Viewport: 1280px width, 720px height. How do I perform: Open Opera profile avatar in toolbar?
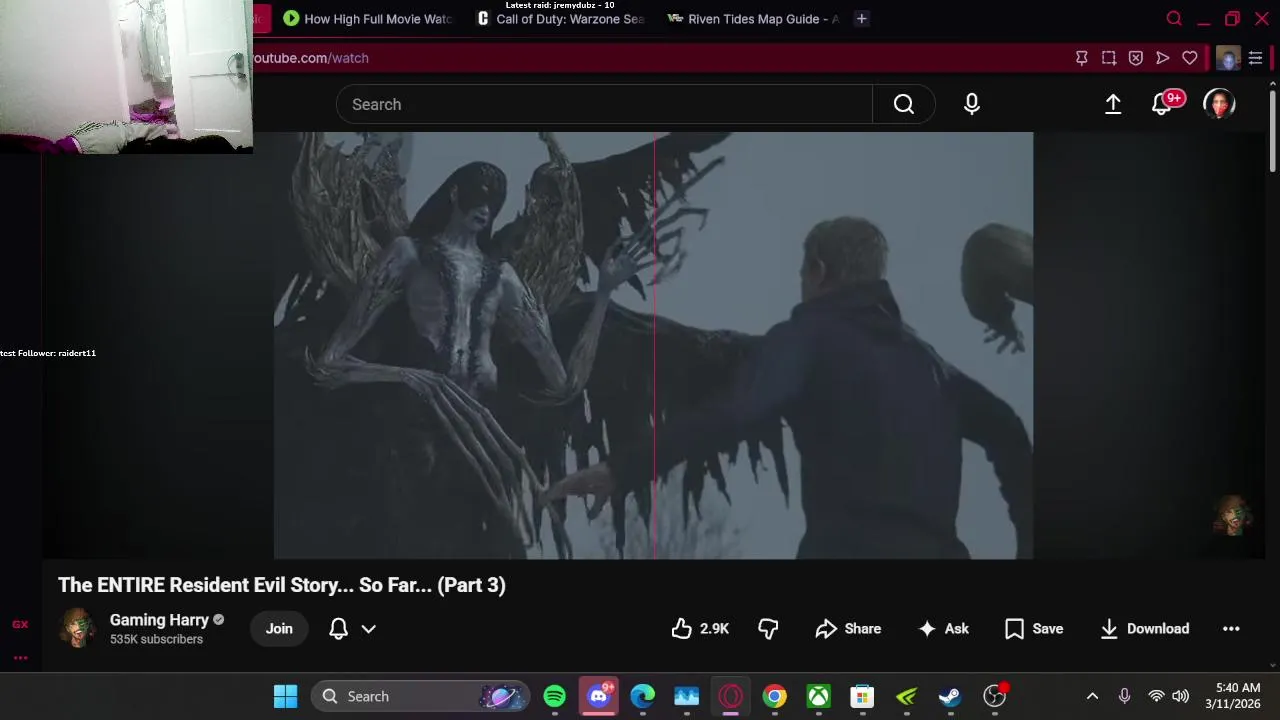click(x=1228, y=58)
